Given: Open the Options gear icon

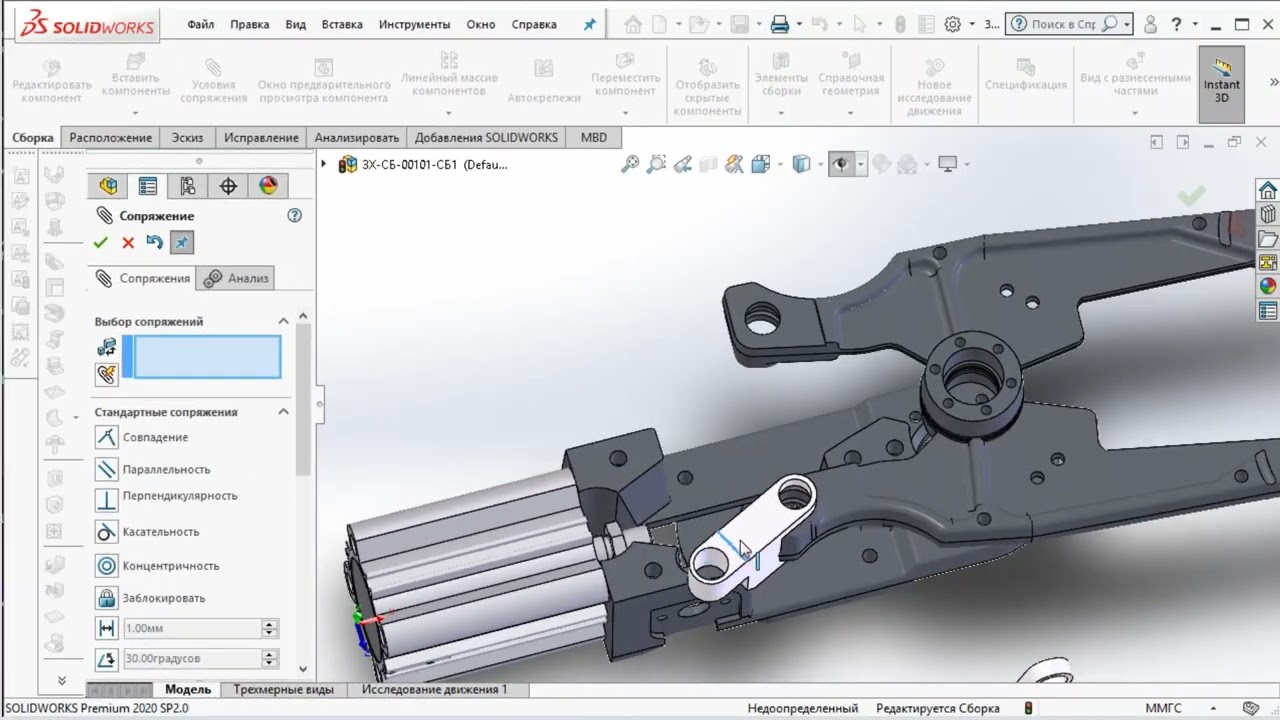Looking at the screenshot, I should coord(953,24).
